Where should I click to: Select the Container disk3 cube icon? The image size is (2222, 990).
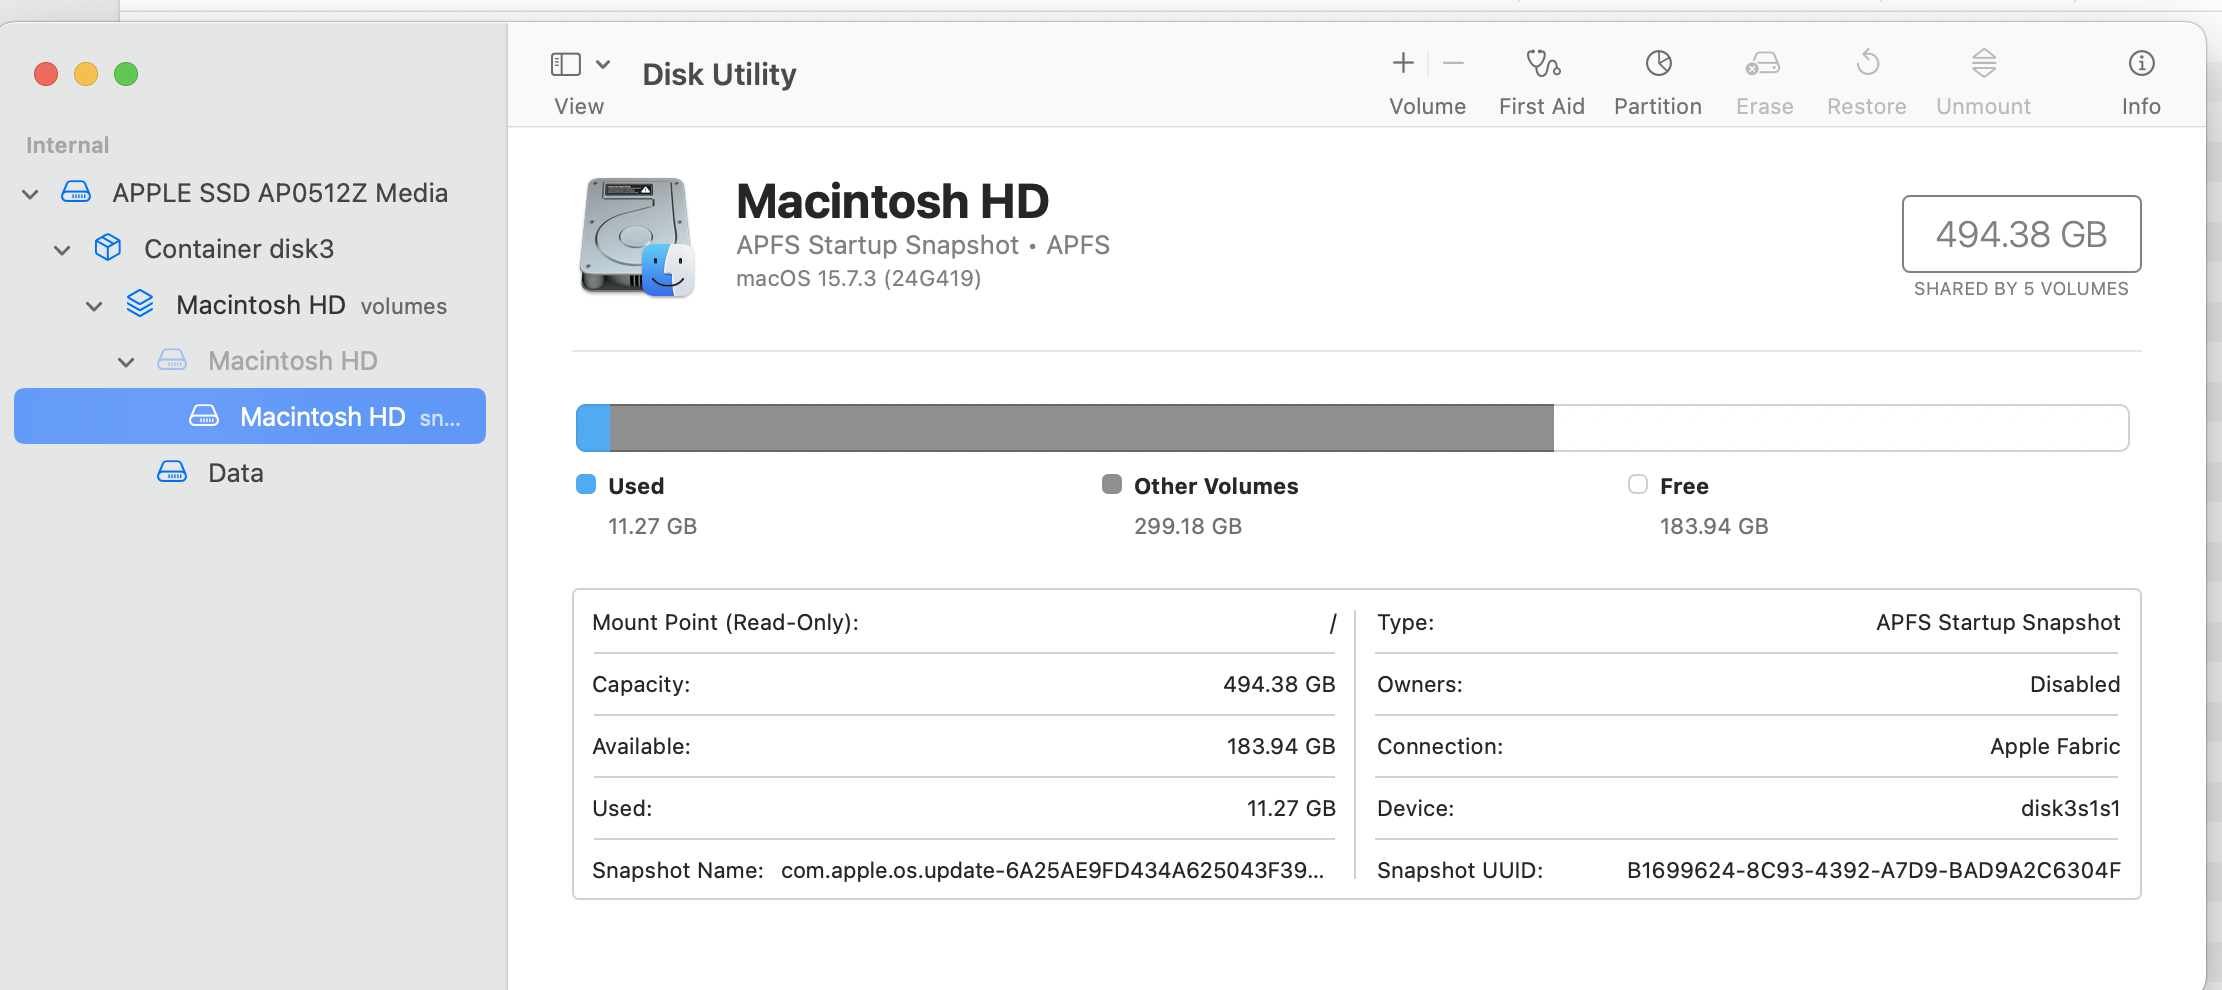pyautogui.click(x=108, y=247)
